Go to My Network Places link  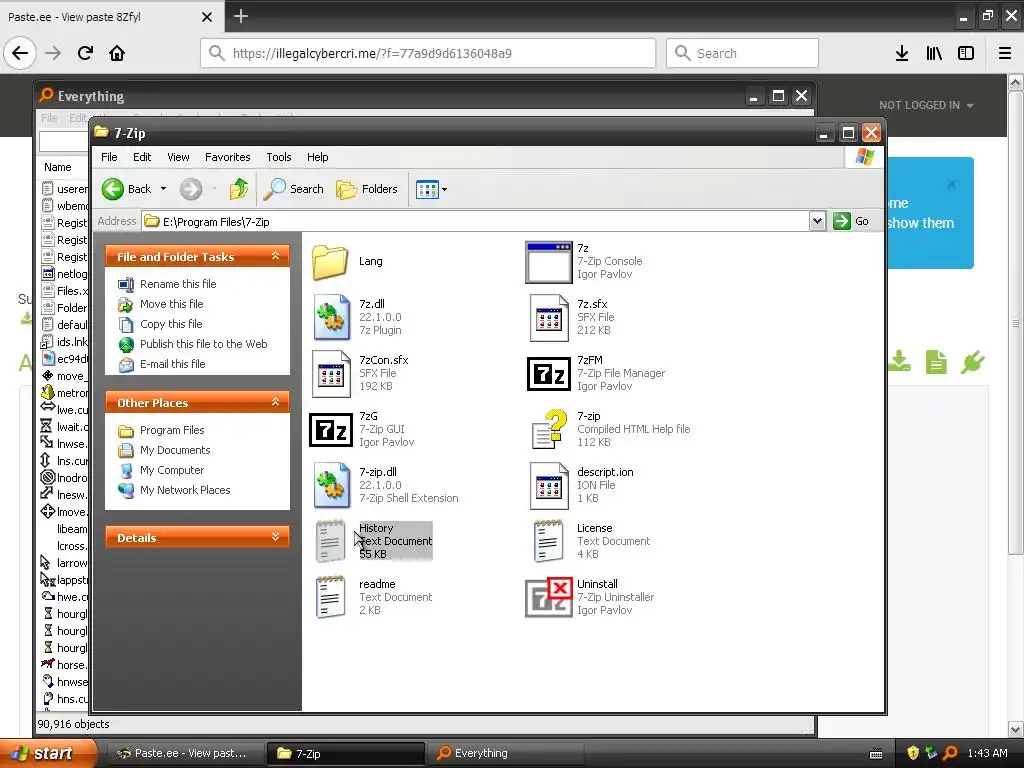[x=185, y=490]
